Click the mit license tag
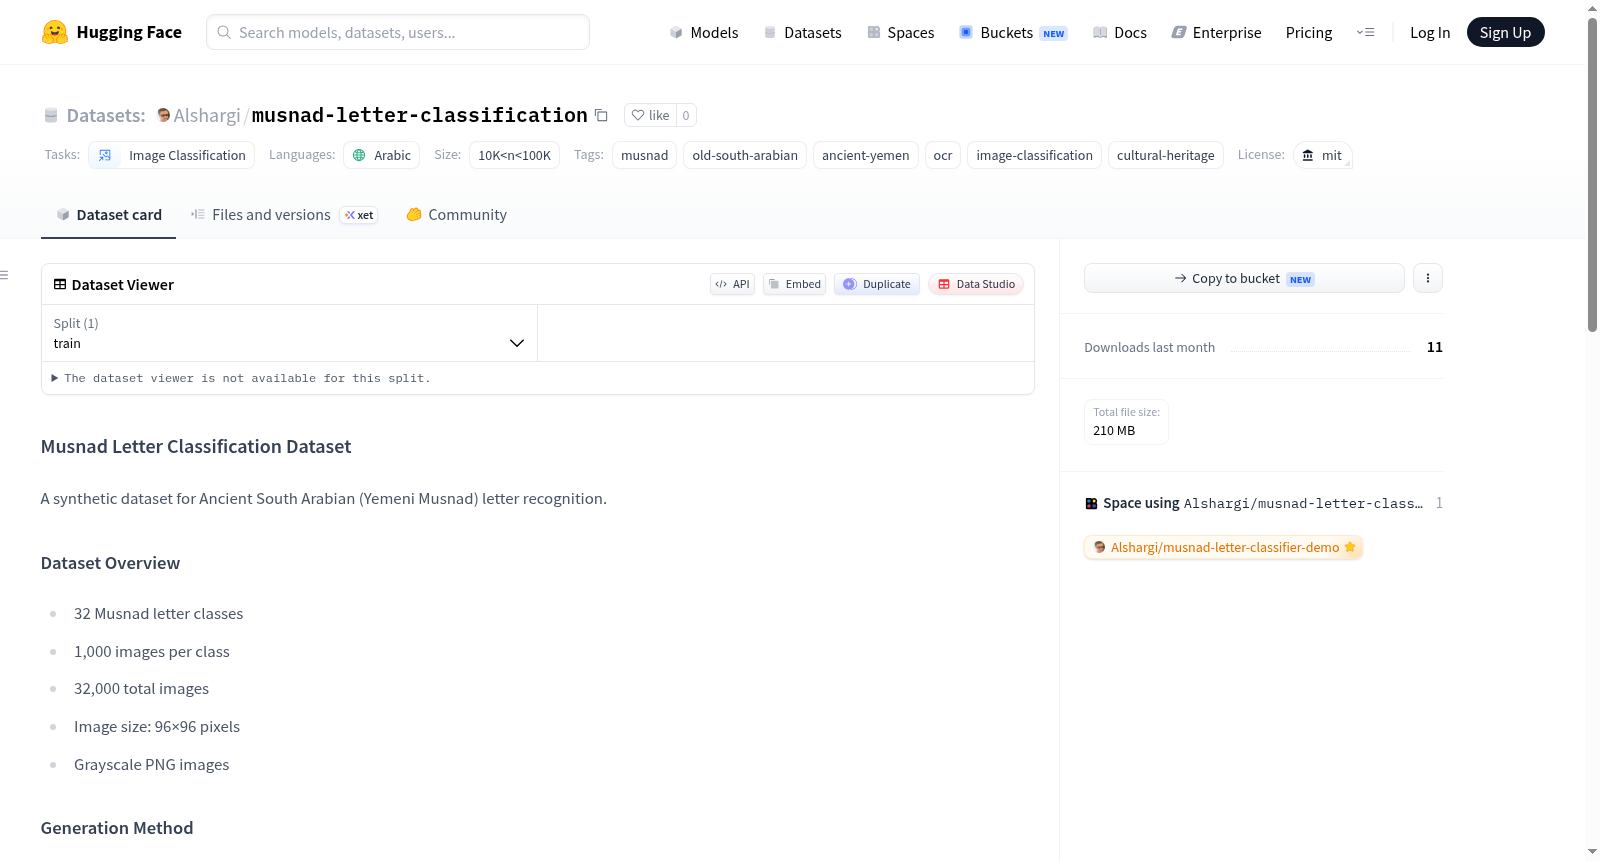This screenshot has height=861, width=1600. 1322,155
